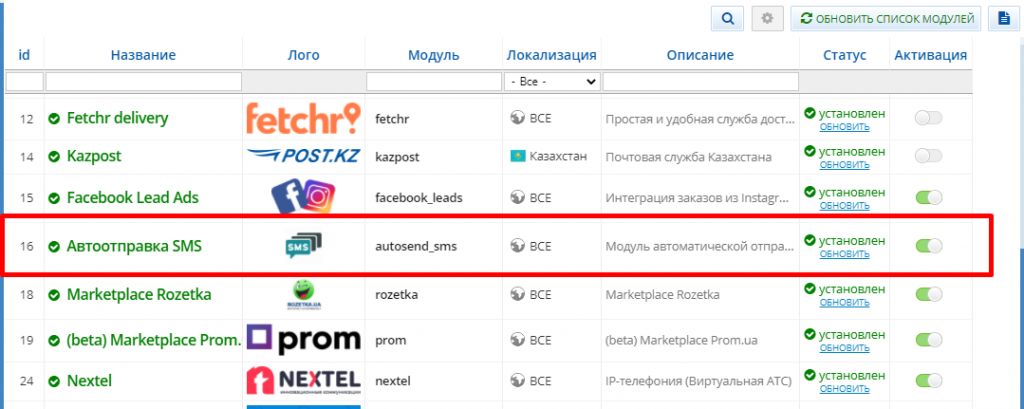
Task: Enable the Fetchr delivery activation toggle
Action: pos(929,118)
